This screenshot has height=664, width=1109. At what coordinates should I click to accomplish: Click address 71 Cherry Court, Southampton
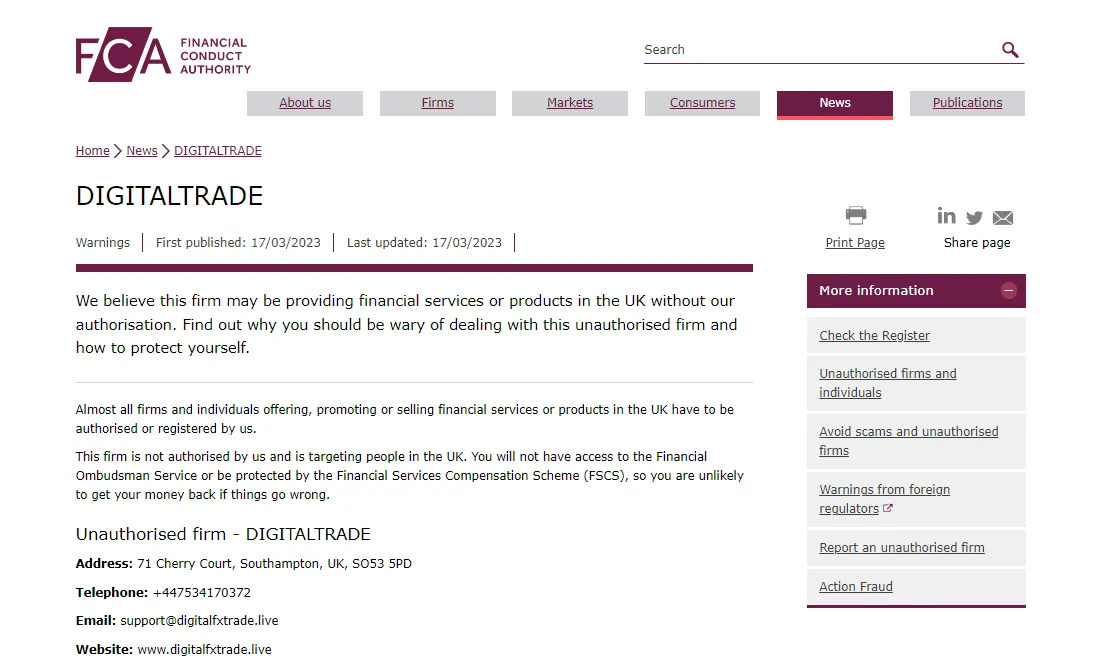[x=274, y=564]
